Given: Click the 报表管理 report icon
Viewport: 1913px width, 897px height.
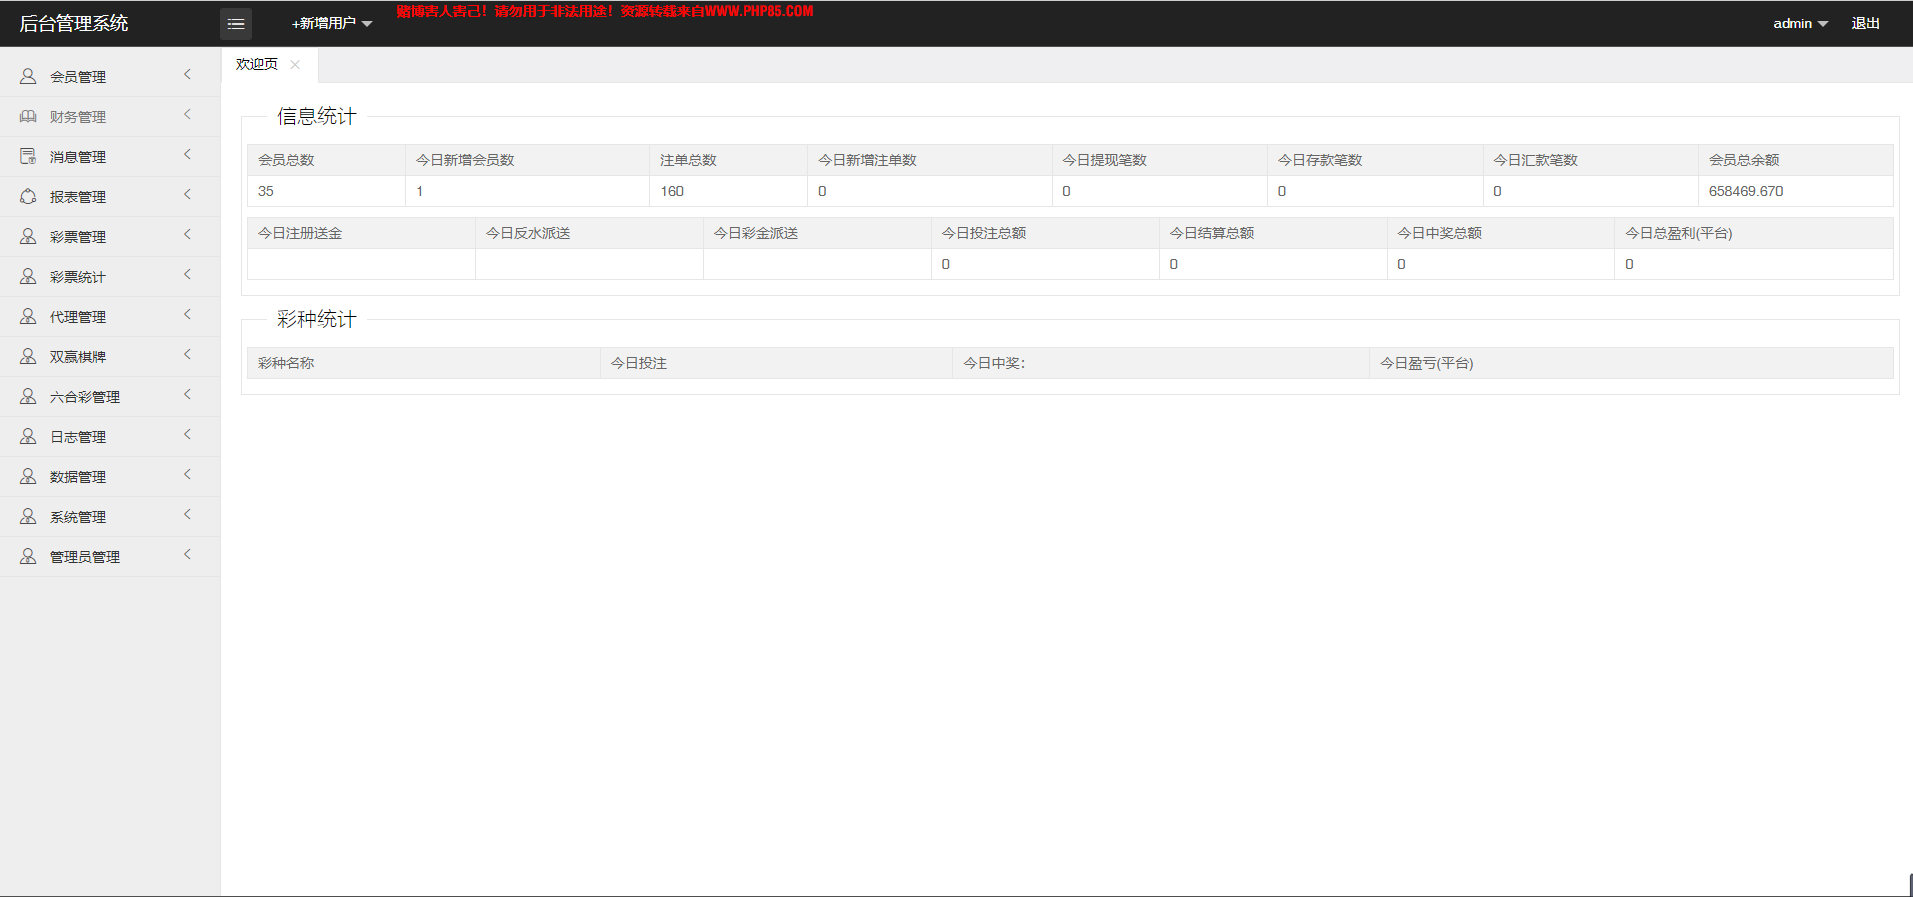Looking at the screenshot, I should tap(28, 197).
